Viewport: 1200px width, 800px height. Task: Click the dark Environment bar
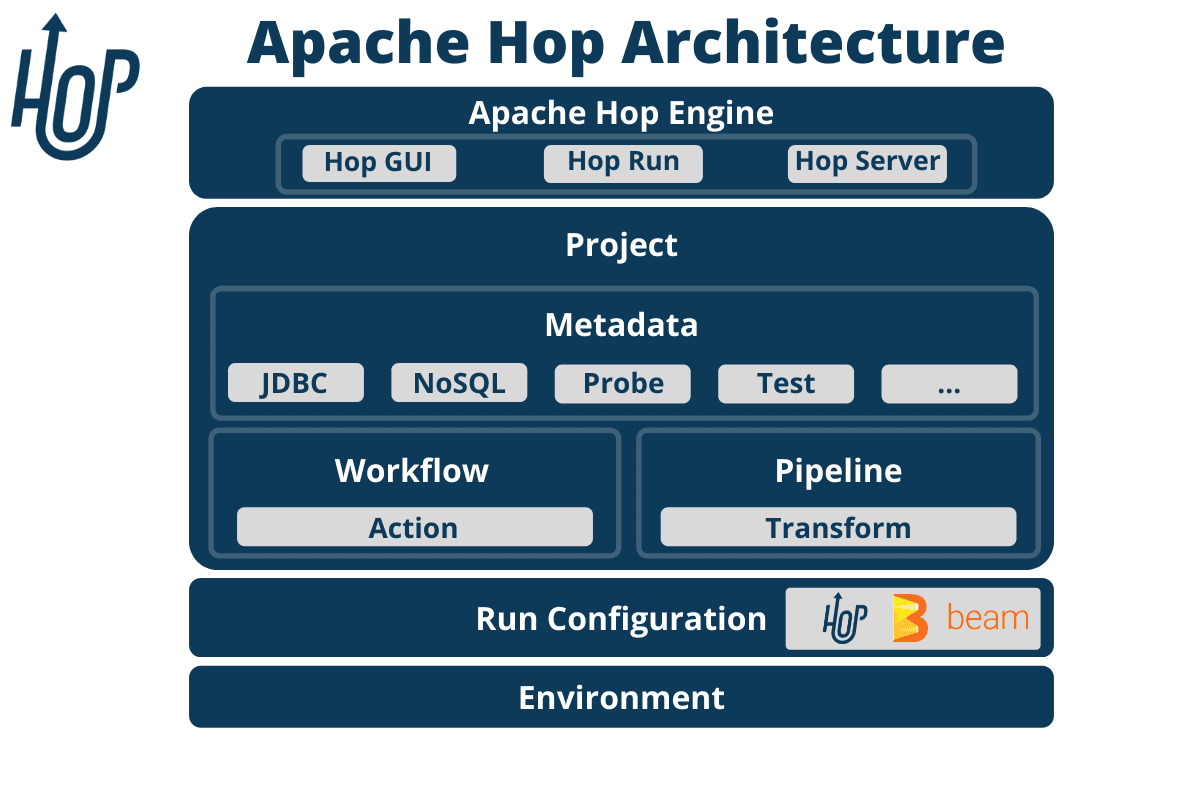click(x=622, y=697)
